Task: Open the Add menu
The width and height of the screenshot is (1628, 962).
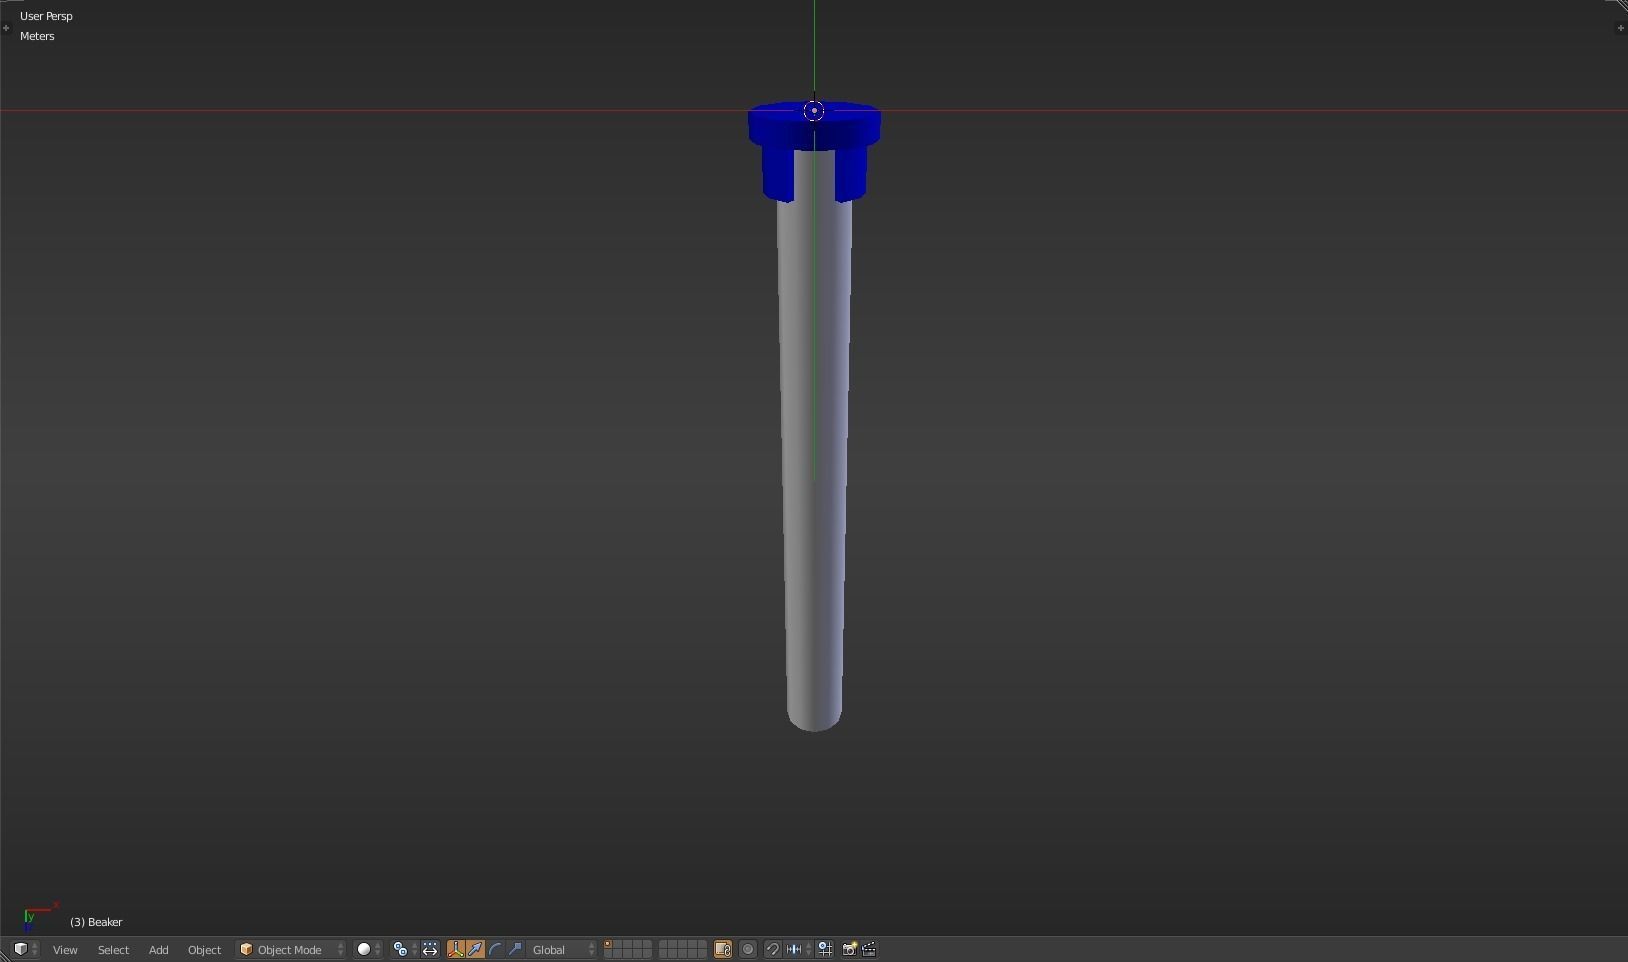Action: 158,950
